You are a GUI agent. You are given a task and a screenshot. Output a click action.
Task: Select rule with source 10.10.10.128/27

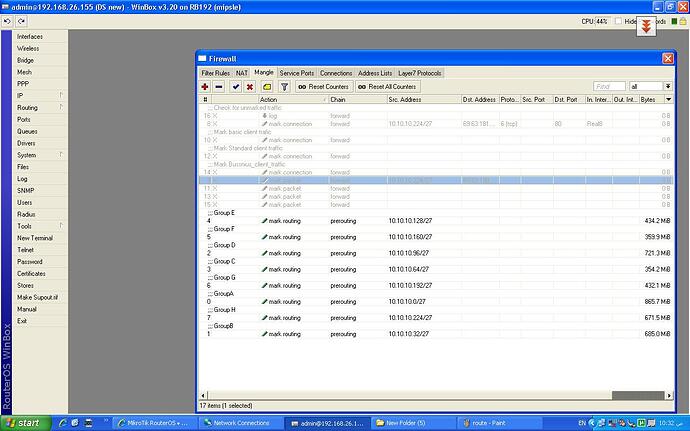click(x=436, y=221)
